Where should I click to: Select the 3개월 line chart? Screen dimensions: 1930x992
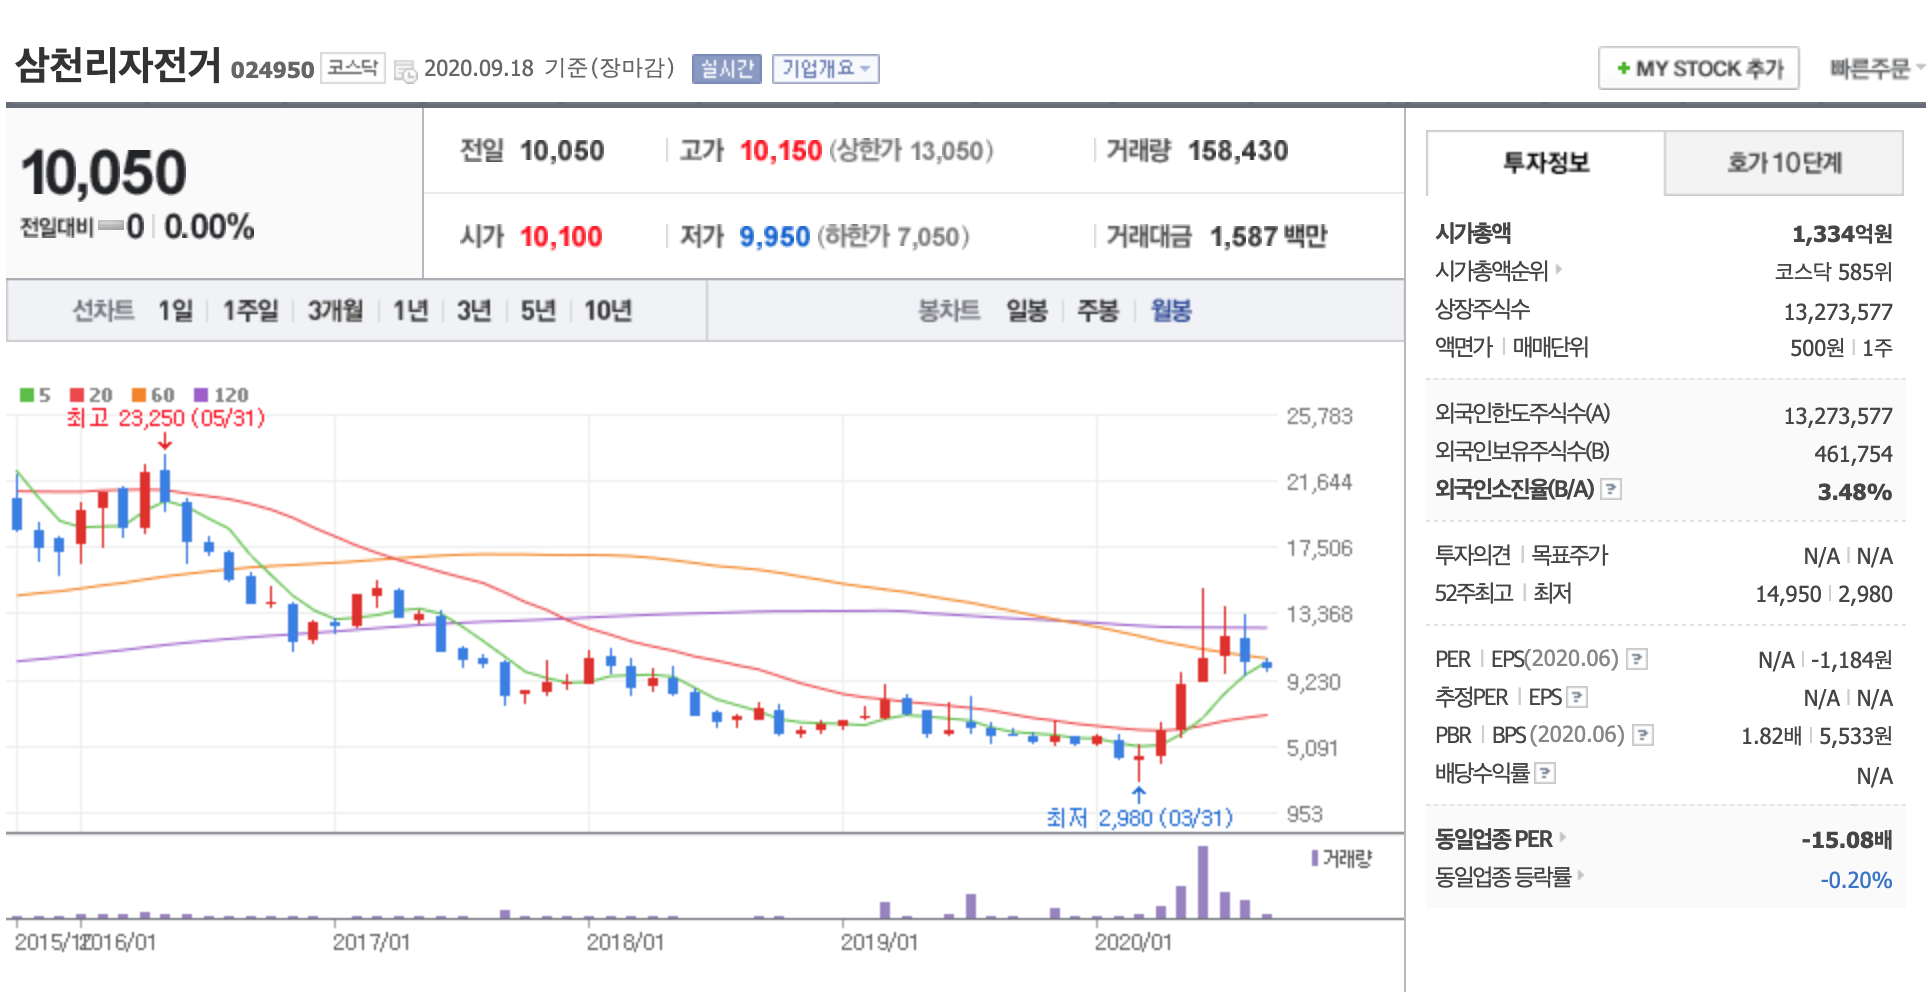[335, 310]
